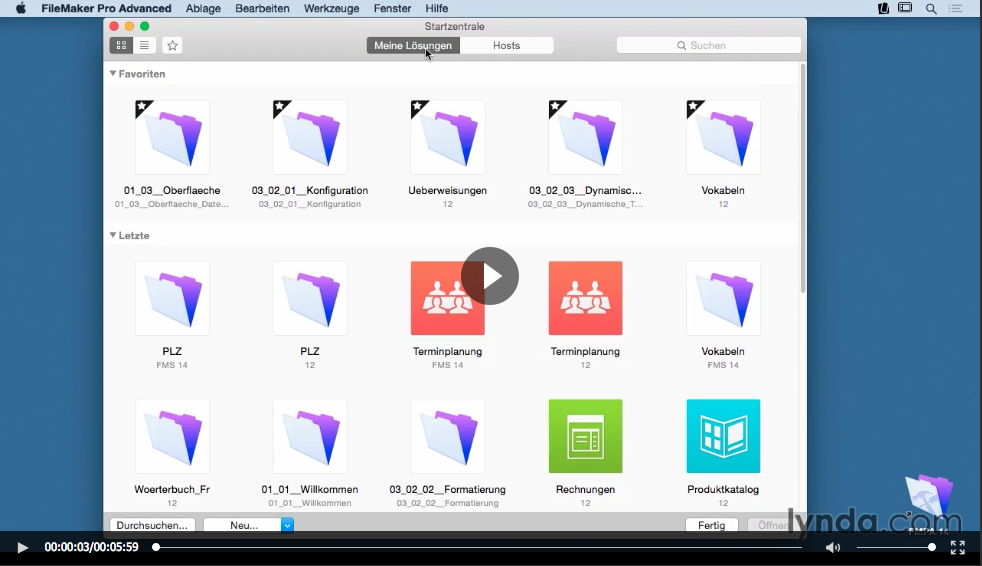The width and height of the screenshot is (982, 566).
Task: Open favorite 01_03__Oberflaeche file icon
Action: 172,137
